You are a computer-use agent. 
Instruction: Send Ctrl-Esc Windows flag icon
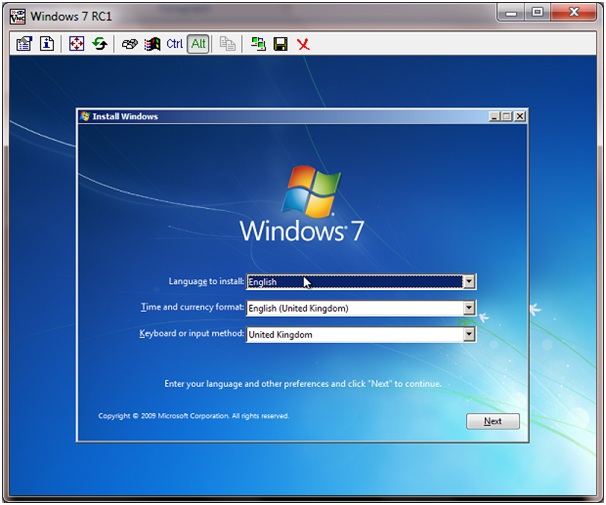point(152,44)
